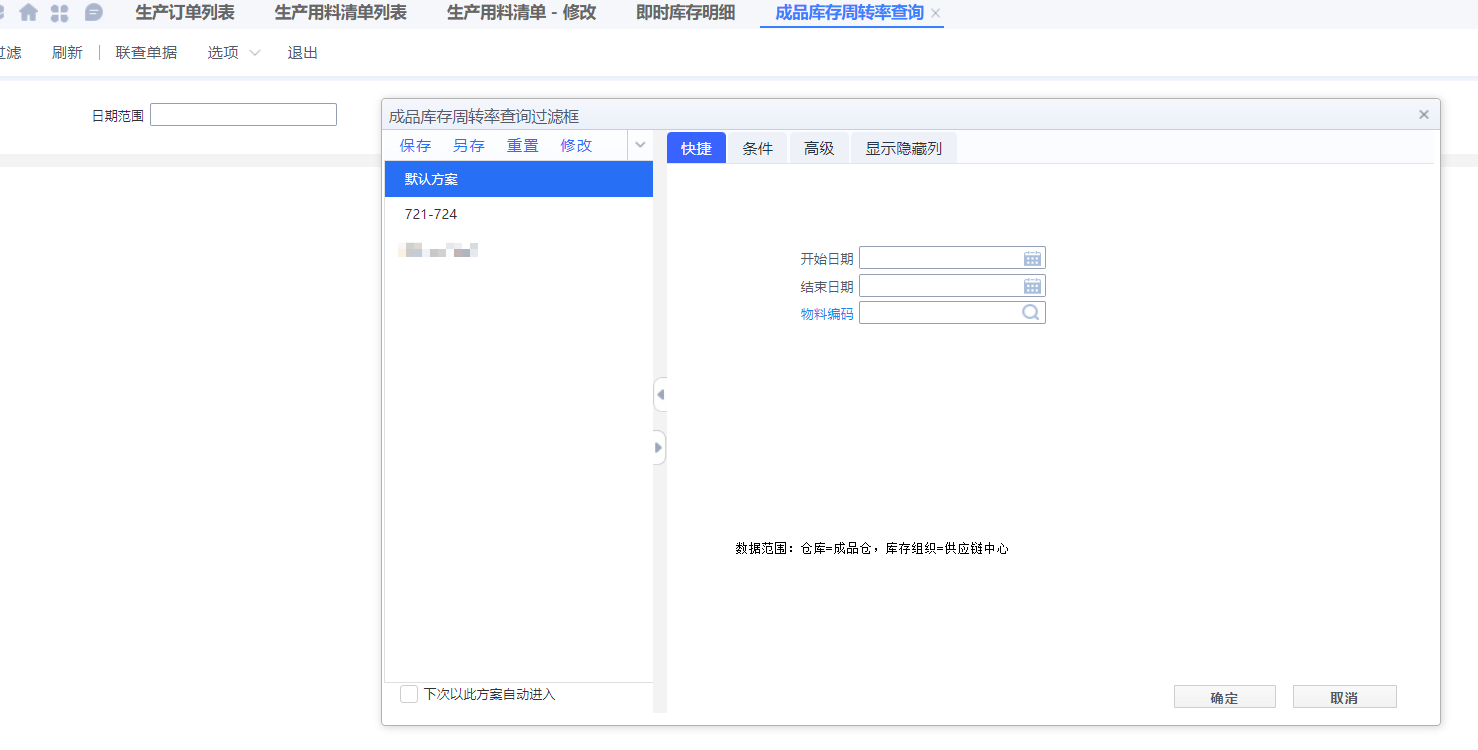Click the 日期范围 input field
This screenshot has width=1478, height=750.
(243, 115)
